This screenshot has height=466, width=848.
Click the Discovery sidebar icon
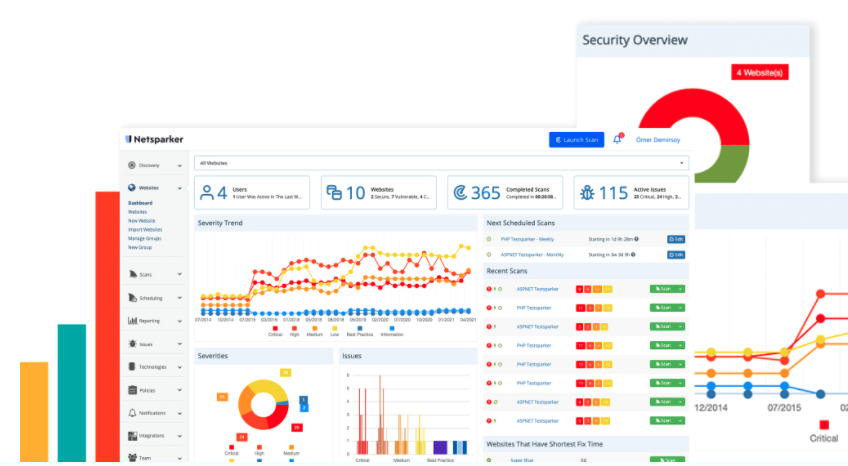click(132, 165)
